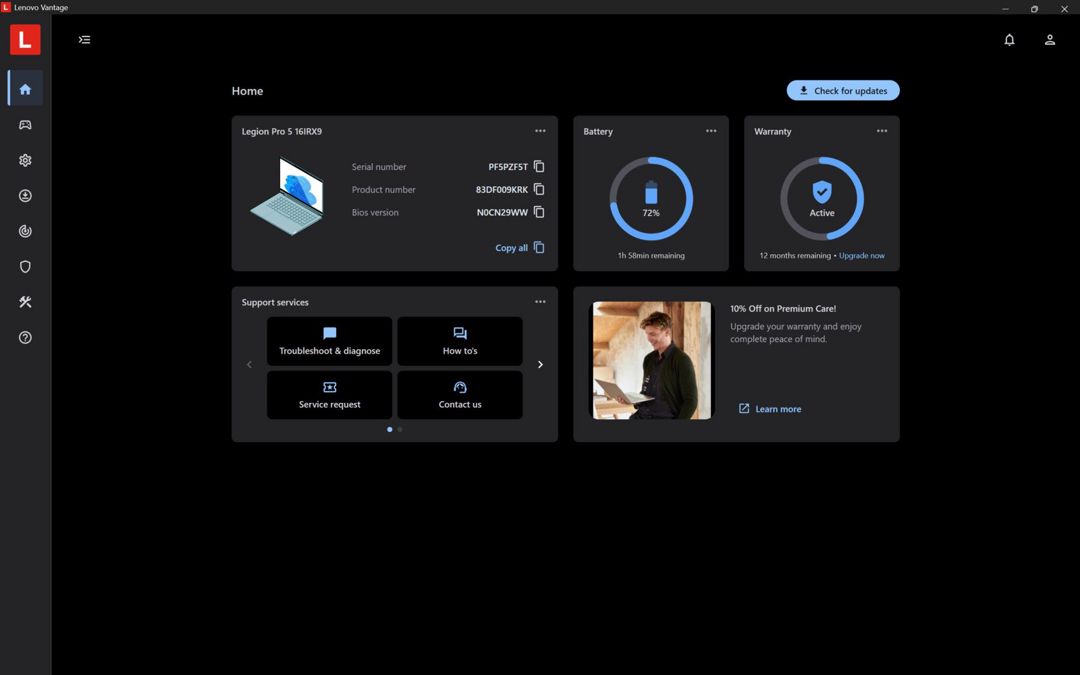This screenshot has width=1080, height=675.
Task: Copy the serial number PF5PZF5T
Action: click(539, 166)
